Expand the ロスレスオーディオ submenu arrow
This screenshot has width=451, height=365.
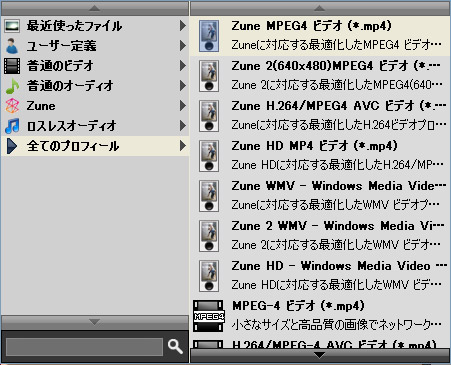[183, 126]
